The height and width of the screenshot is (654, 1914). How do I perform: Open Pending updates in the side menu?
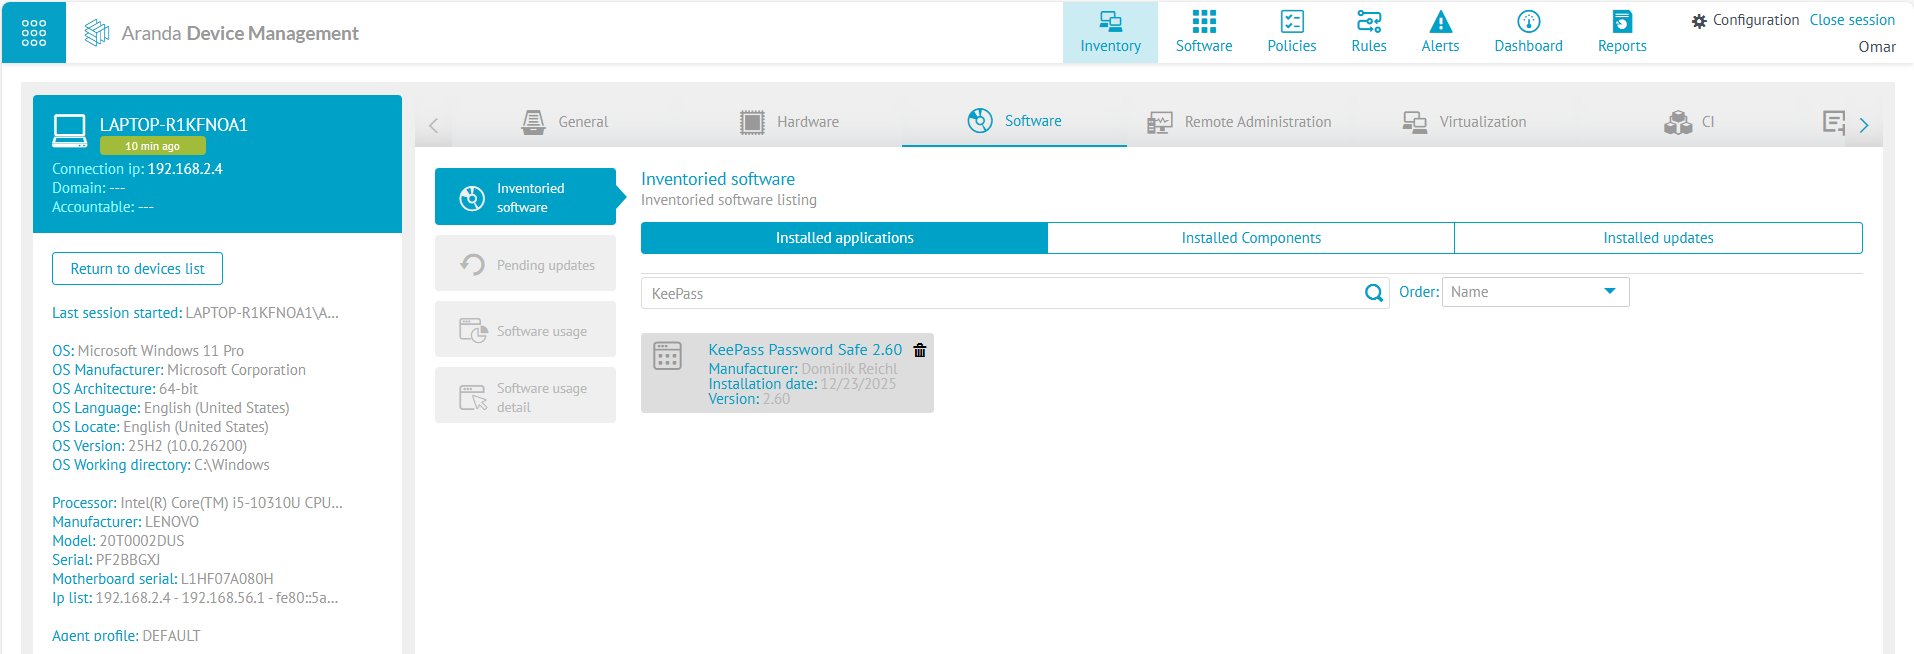525,265
